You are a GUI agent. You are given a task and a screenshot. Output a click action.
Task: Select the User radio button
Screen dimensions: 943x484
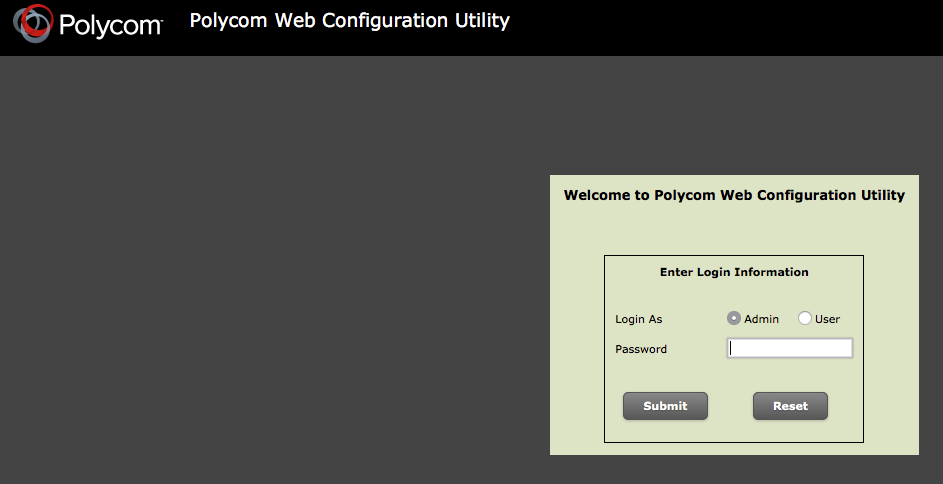(805, 319)
